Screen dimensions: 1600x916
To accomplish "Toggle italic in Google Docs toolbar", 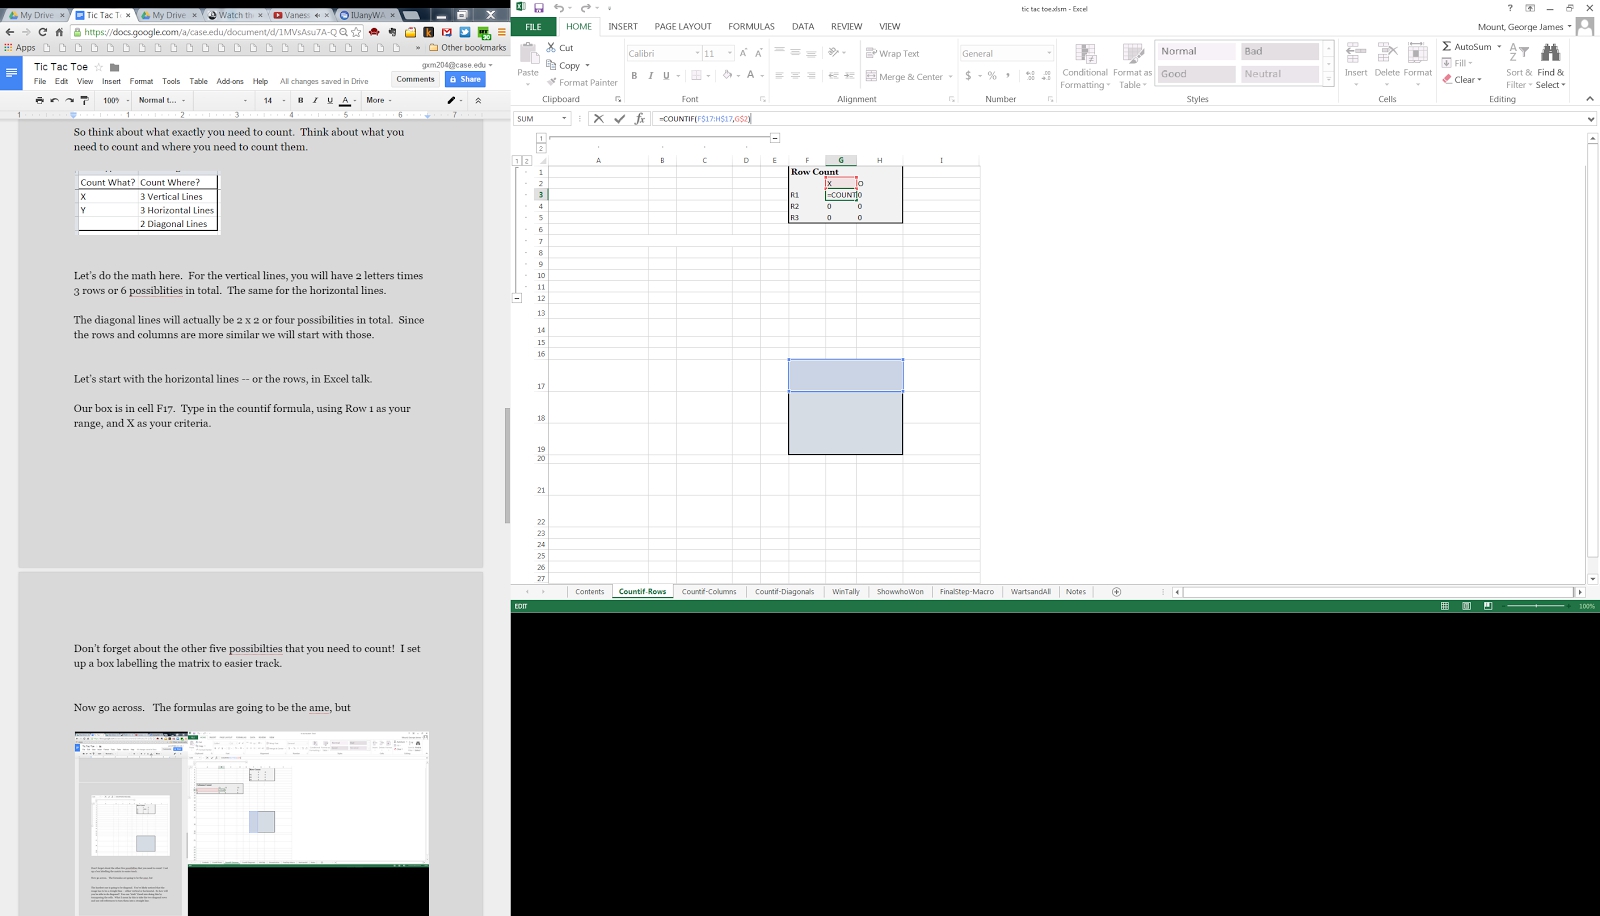I will [315, 100].
